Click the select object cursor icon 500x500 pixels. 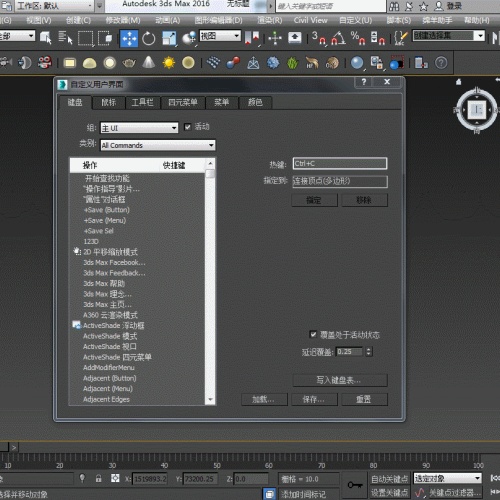pyautogui.click(x=45, y=38)
